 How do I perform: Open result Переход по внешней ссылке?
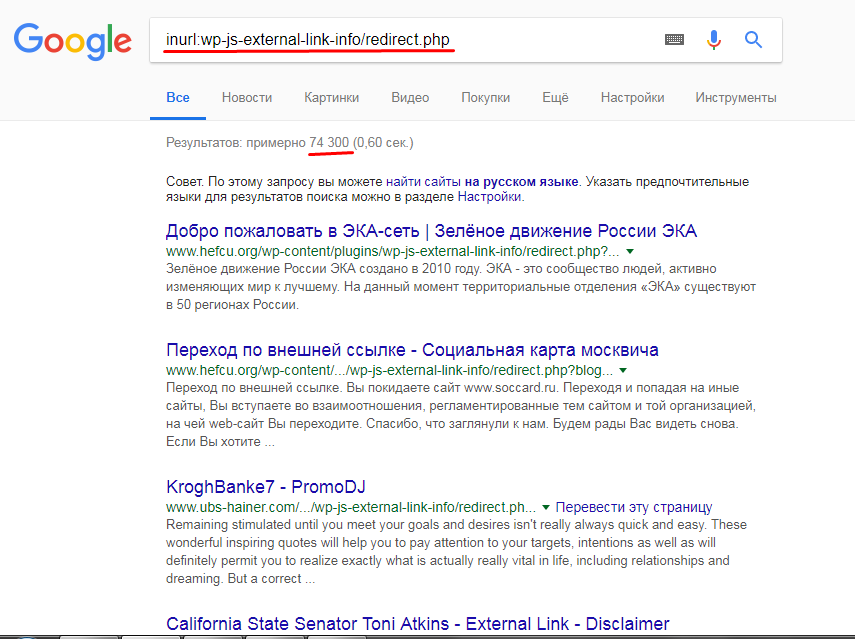(x=412, y=349)
